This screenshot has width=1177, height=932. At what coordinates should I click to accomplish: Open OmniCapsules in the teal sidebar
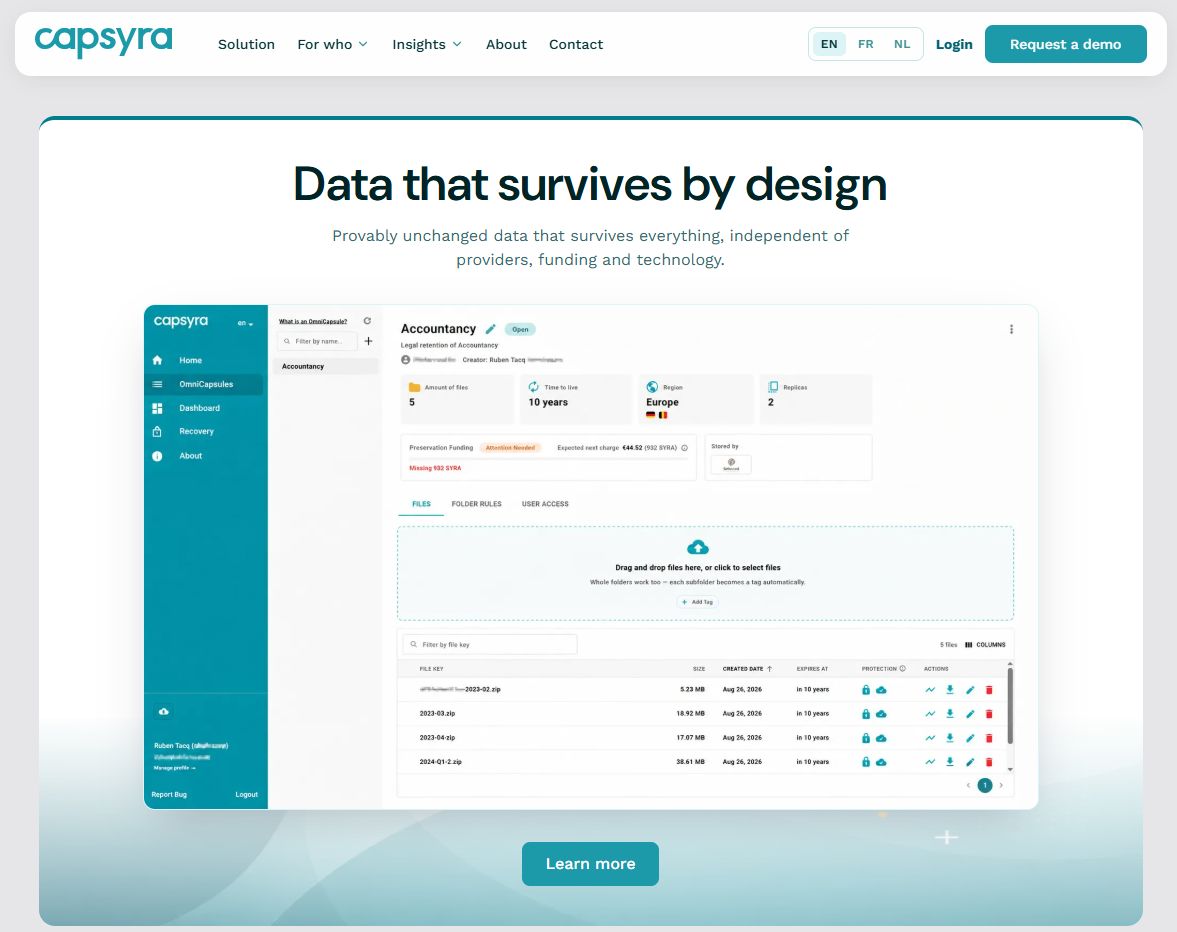[x=203, y=384]
